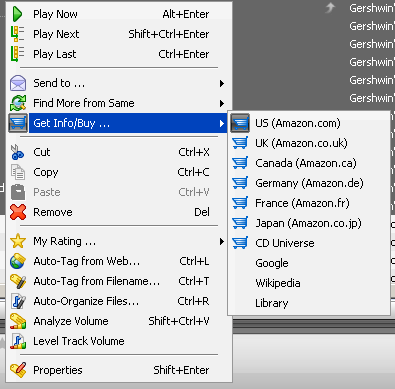Screen dimensions: 395x389
Task: Select the highlighted Get Info/Buy … entry
Action: 119,123
